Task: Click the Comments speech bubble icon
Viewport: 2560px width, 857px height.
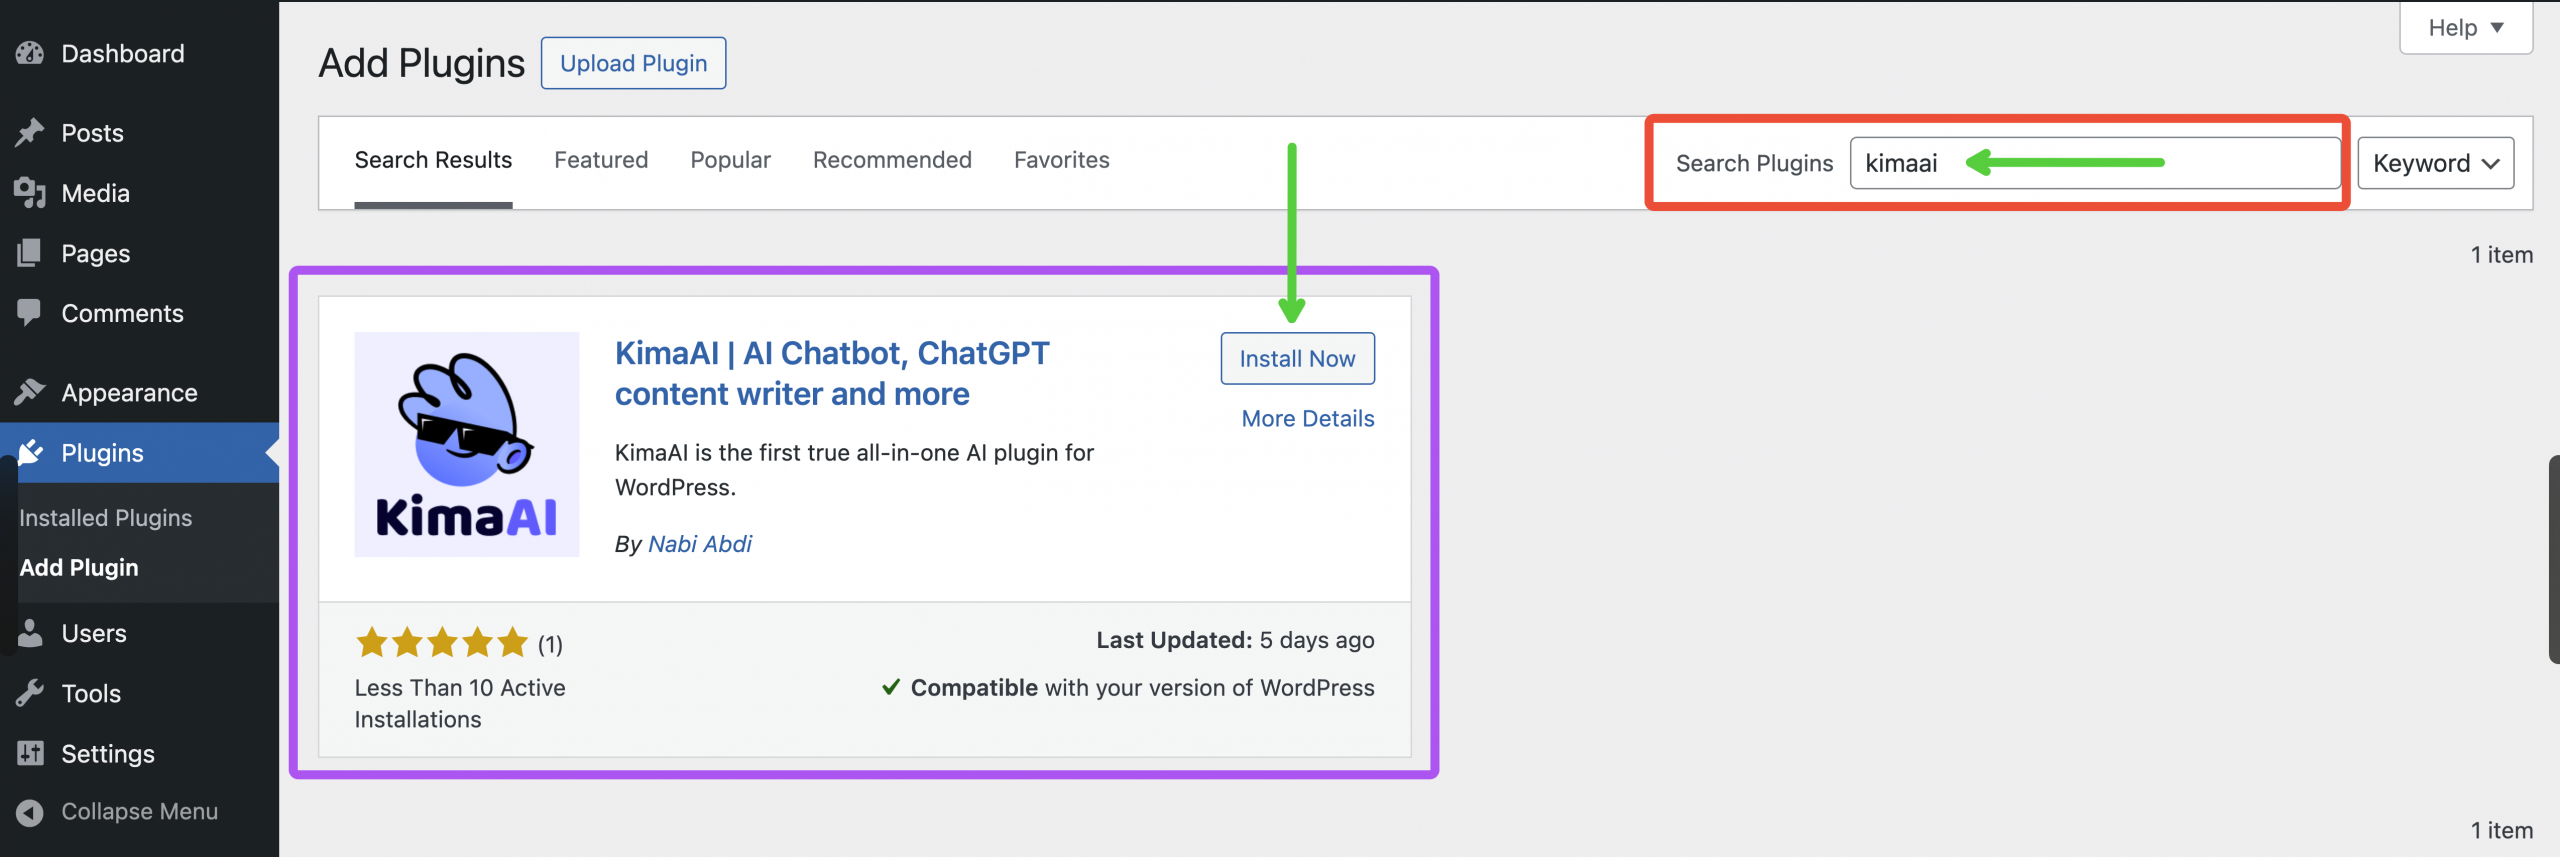Action: 30,313
